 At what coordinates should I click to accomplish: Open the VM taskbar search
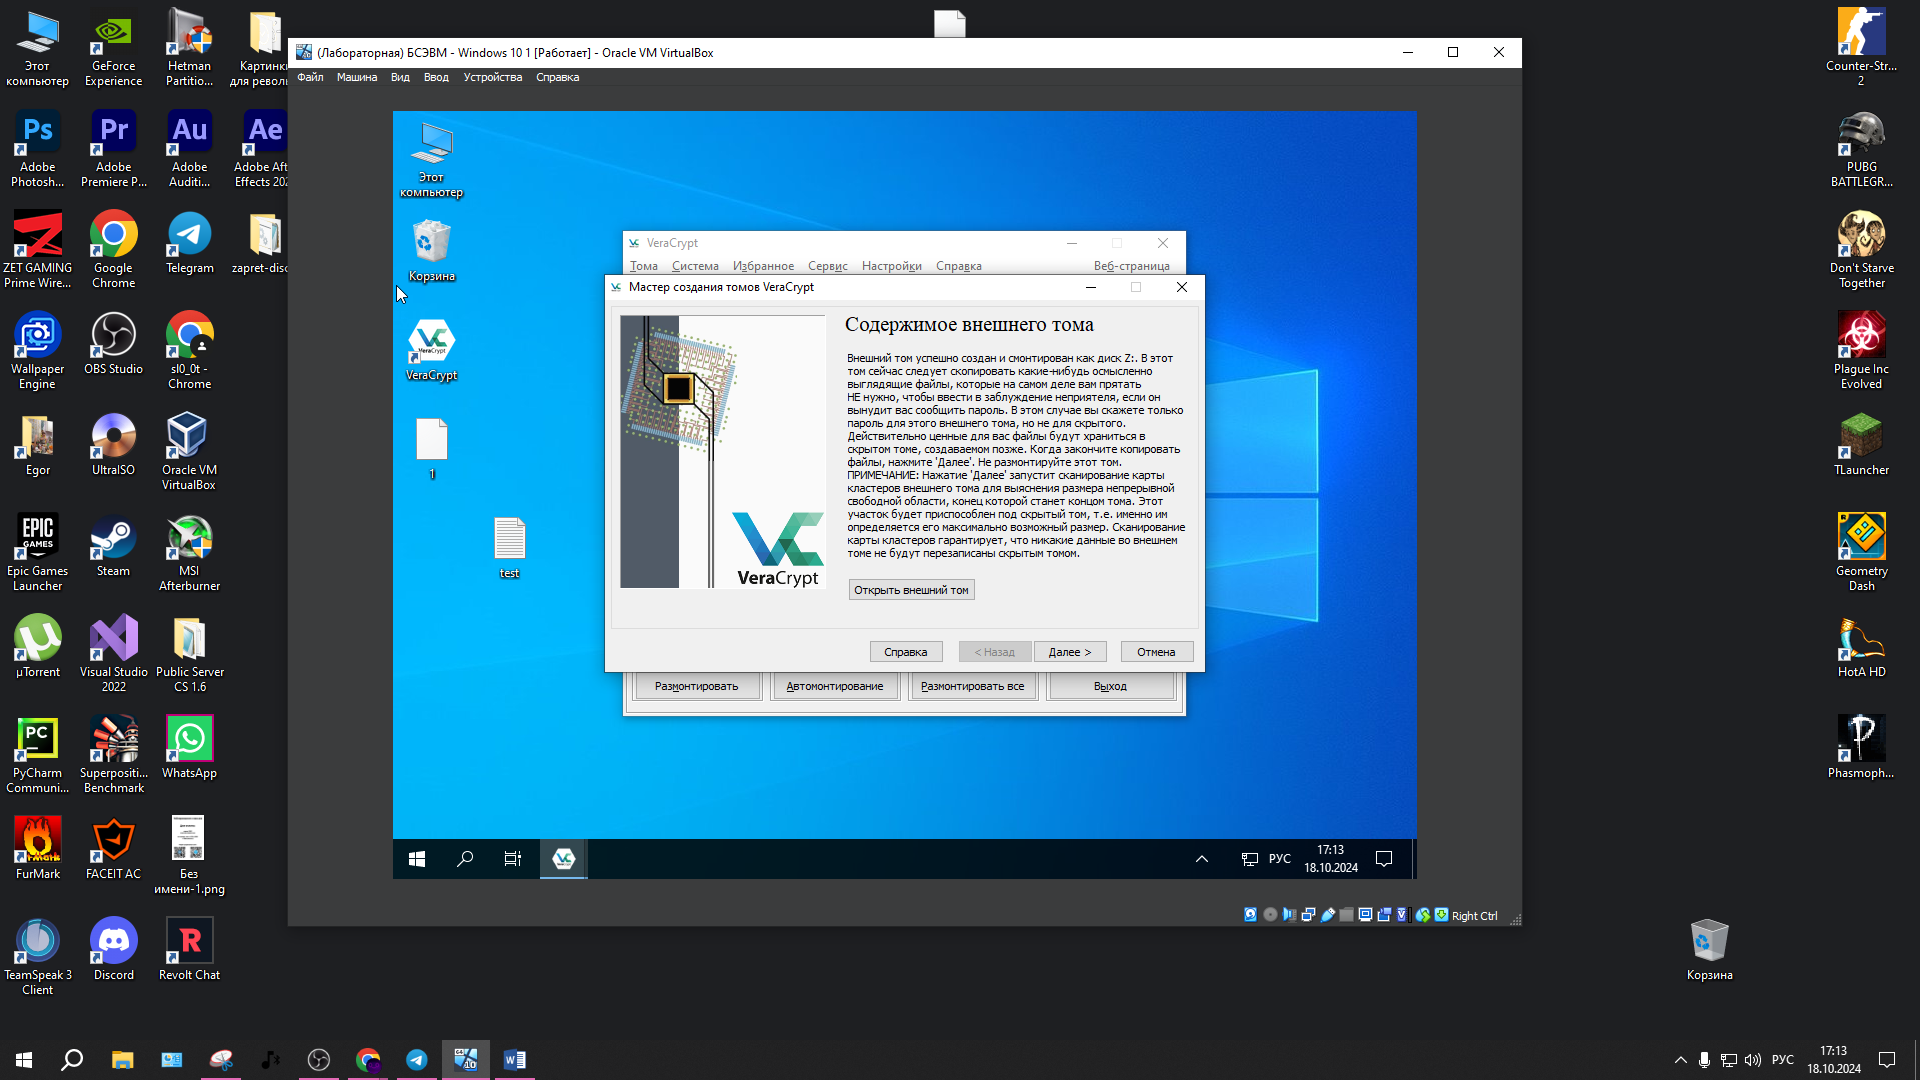coord(465,859)
